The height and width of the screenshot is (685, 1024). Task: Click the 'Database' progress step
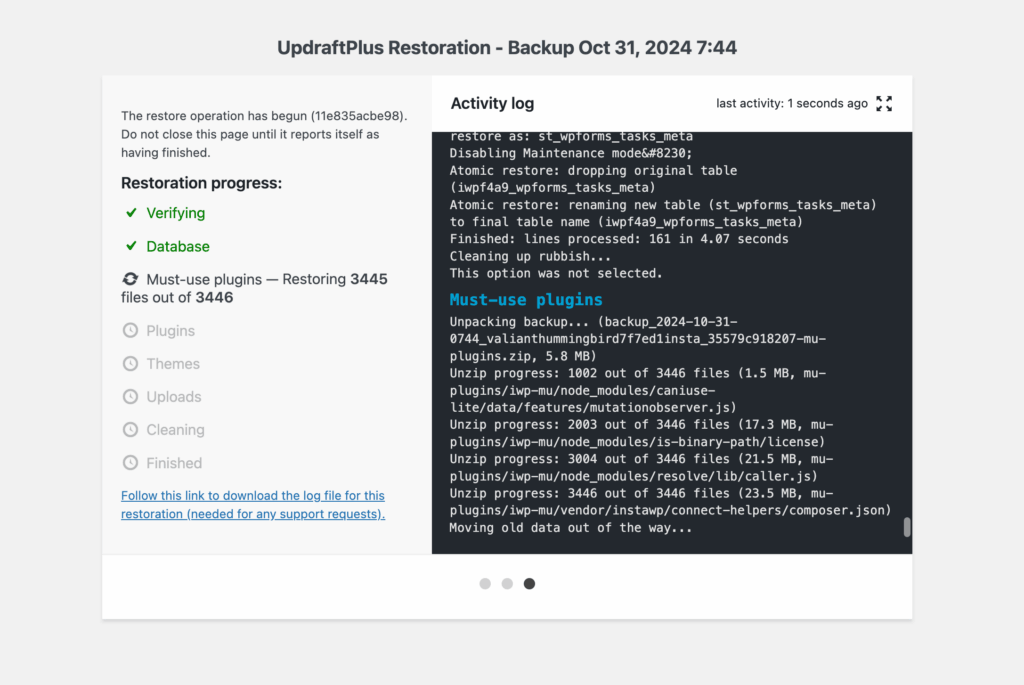coord(178,247)
